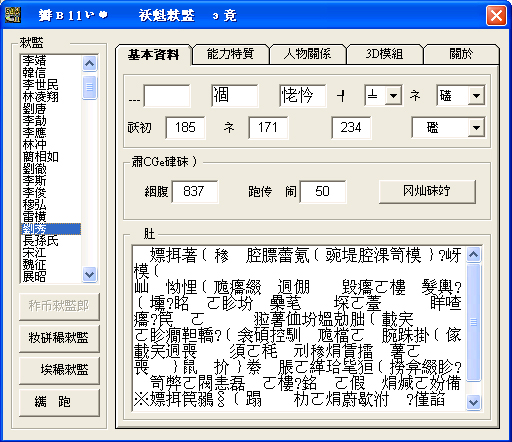
Task: Click the description text scroll-up arrow
Action: point(473,255)
